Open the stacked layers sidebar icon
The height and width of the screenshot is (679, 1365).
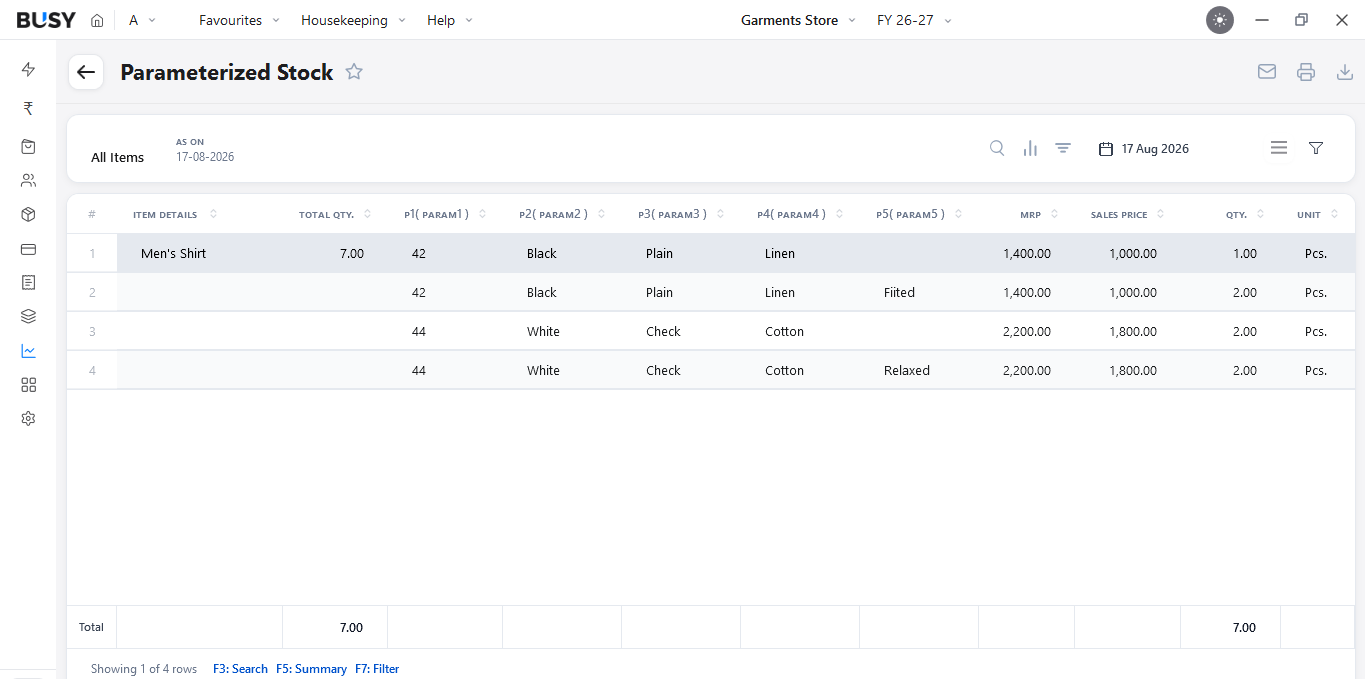[x=28, y=316]
